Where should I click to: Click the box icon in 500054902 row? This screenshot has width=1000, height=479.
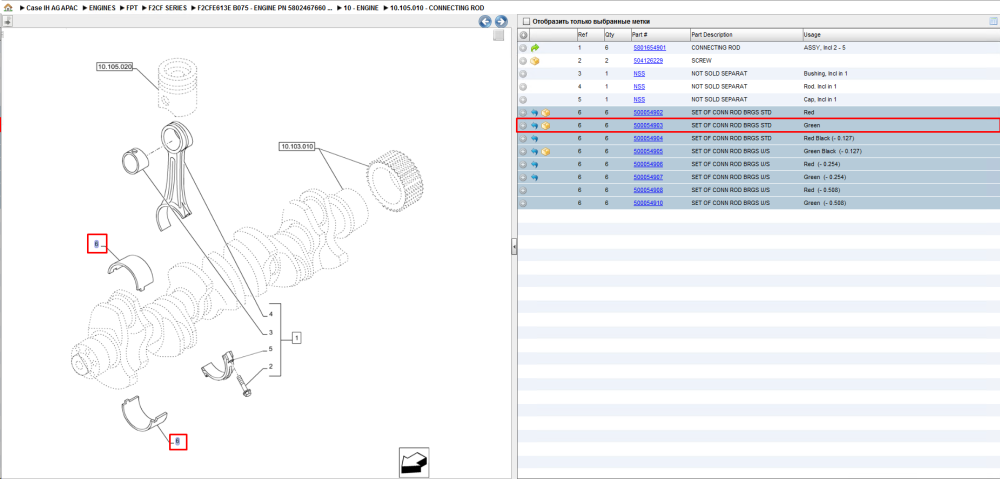(x=546, y=112)
